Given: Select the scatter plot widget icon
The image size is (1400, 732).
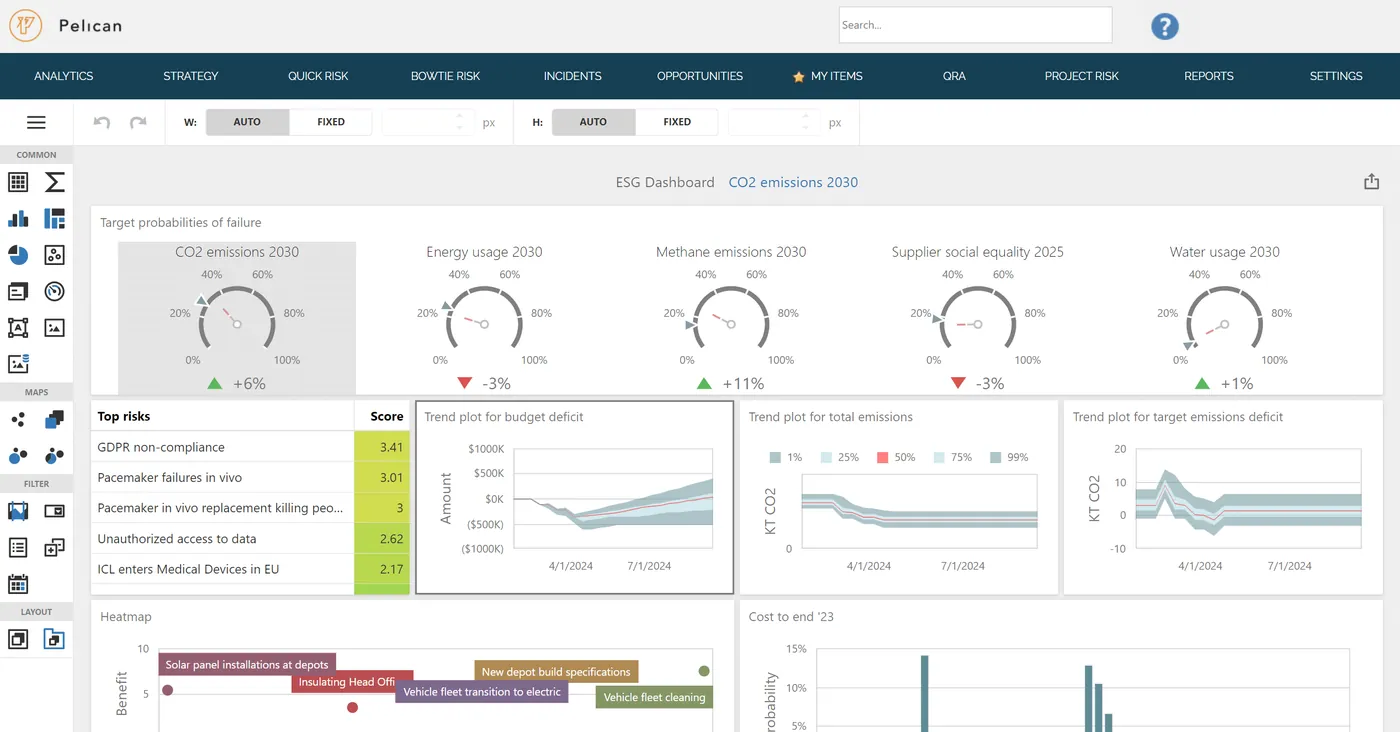Looking at the screenshot, I should pyautogui.click(x=55, y=255).
